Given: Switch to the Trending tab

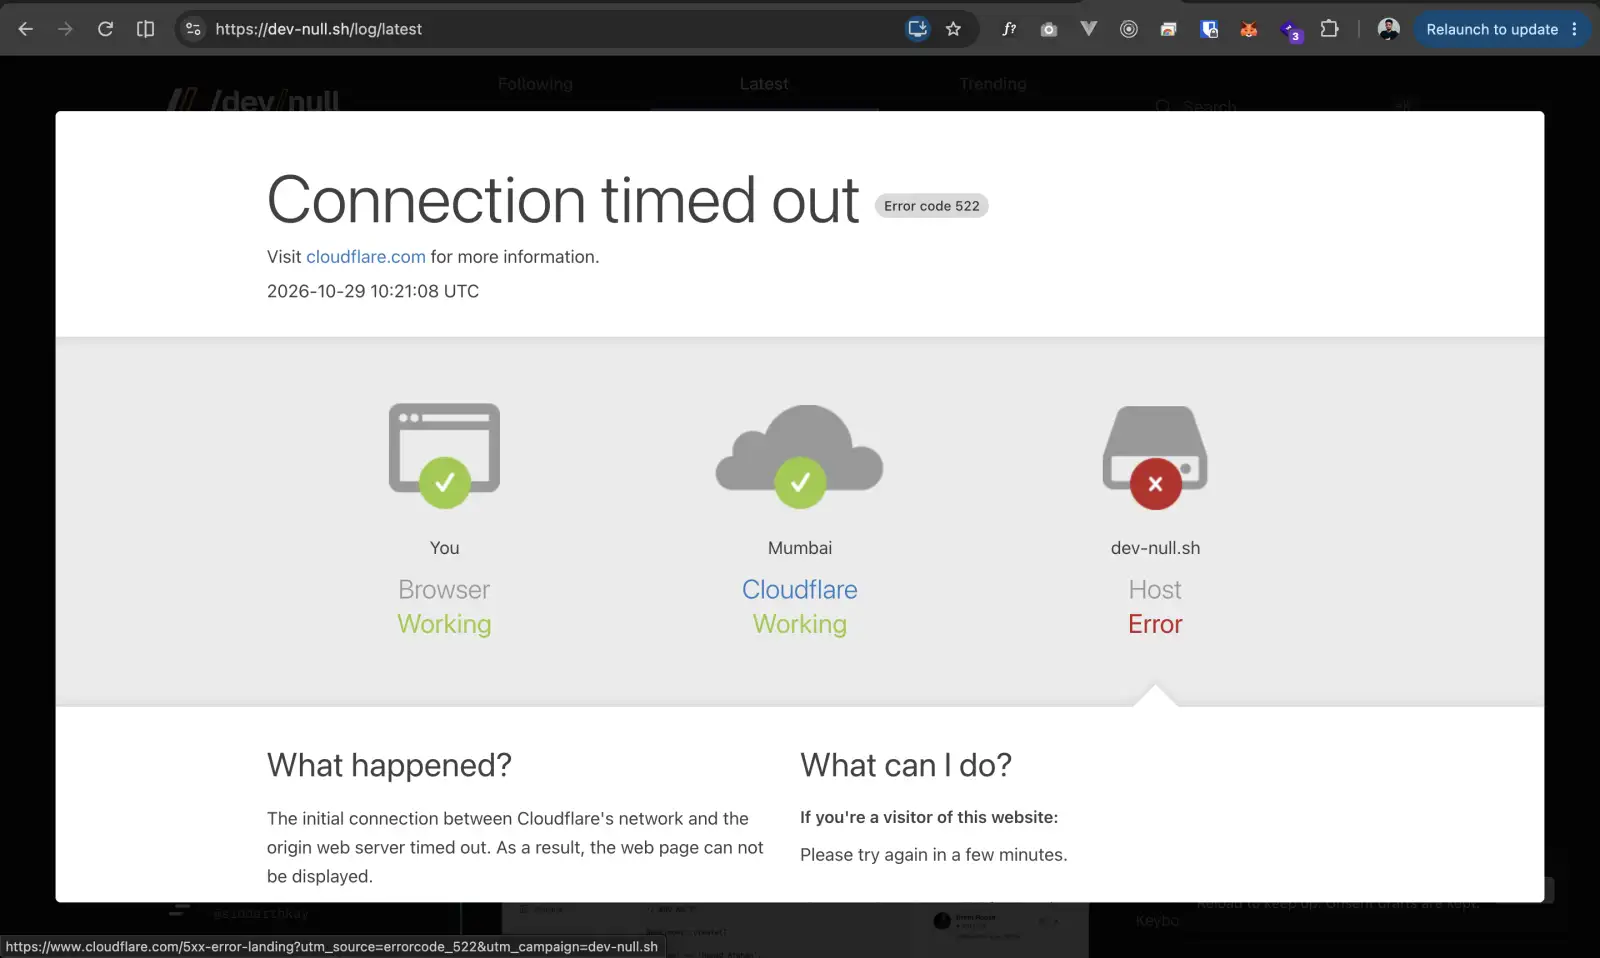Looking at the screenshot, I should pyautogui.click(x=993, y=84).
